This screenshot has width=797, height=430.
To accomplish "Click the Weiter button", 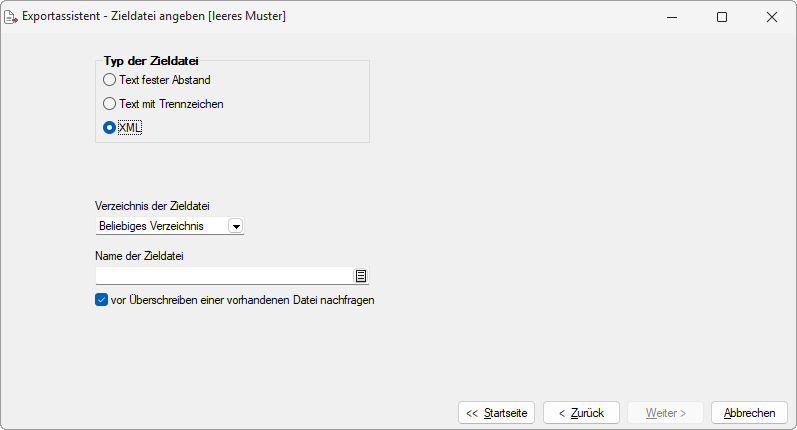I will coord(666,413).
